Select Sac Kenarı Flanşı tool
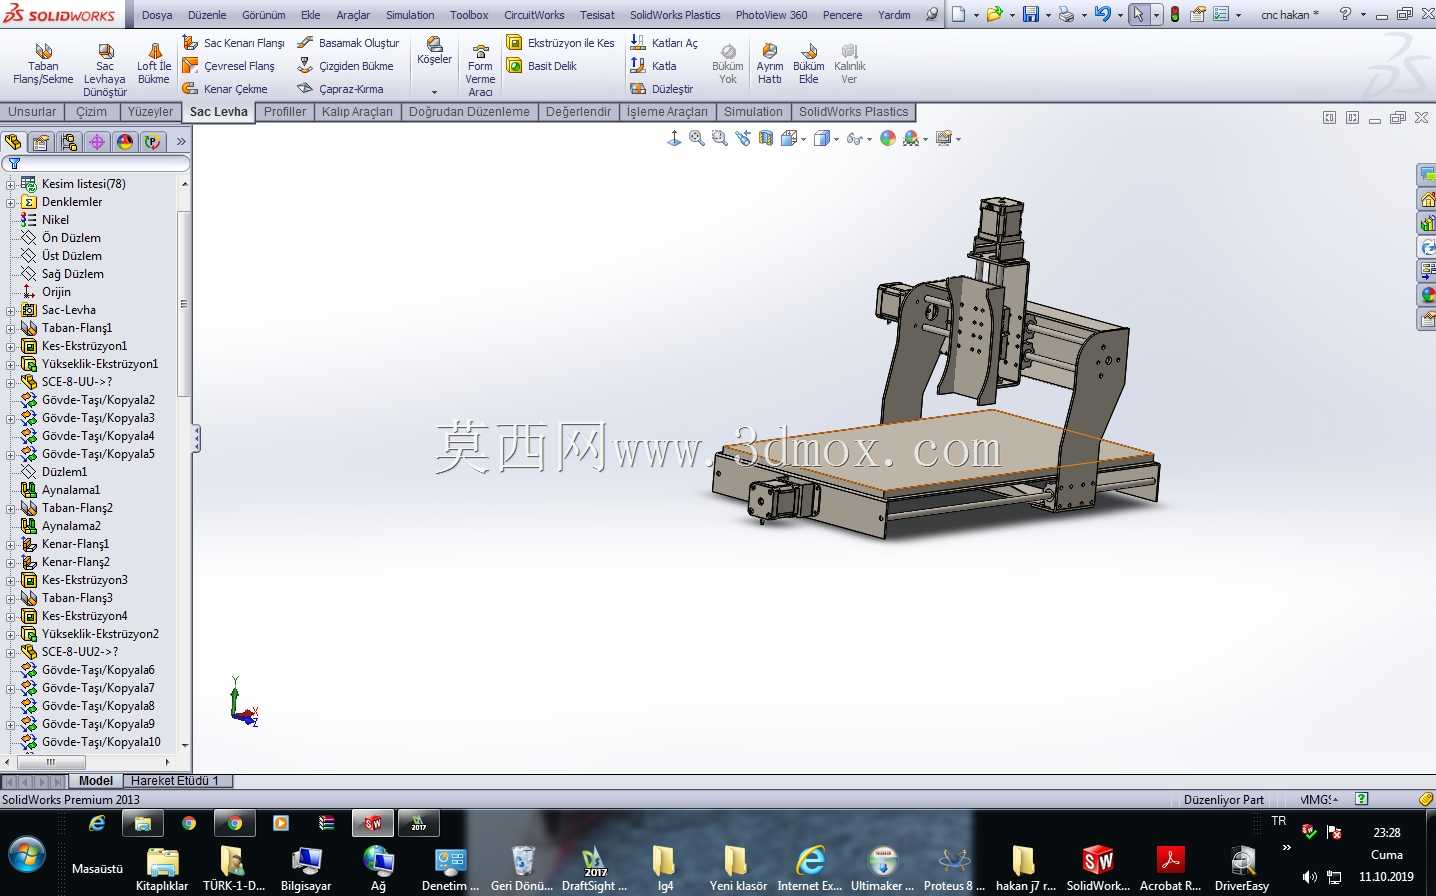The image size is (1436, 896). [234, 43]
